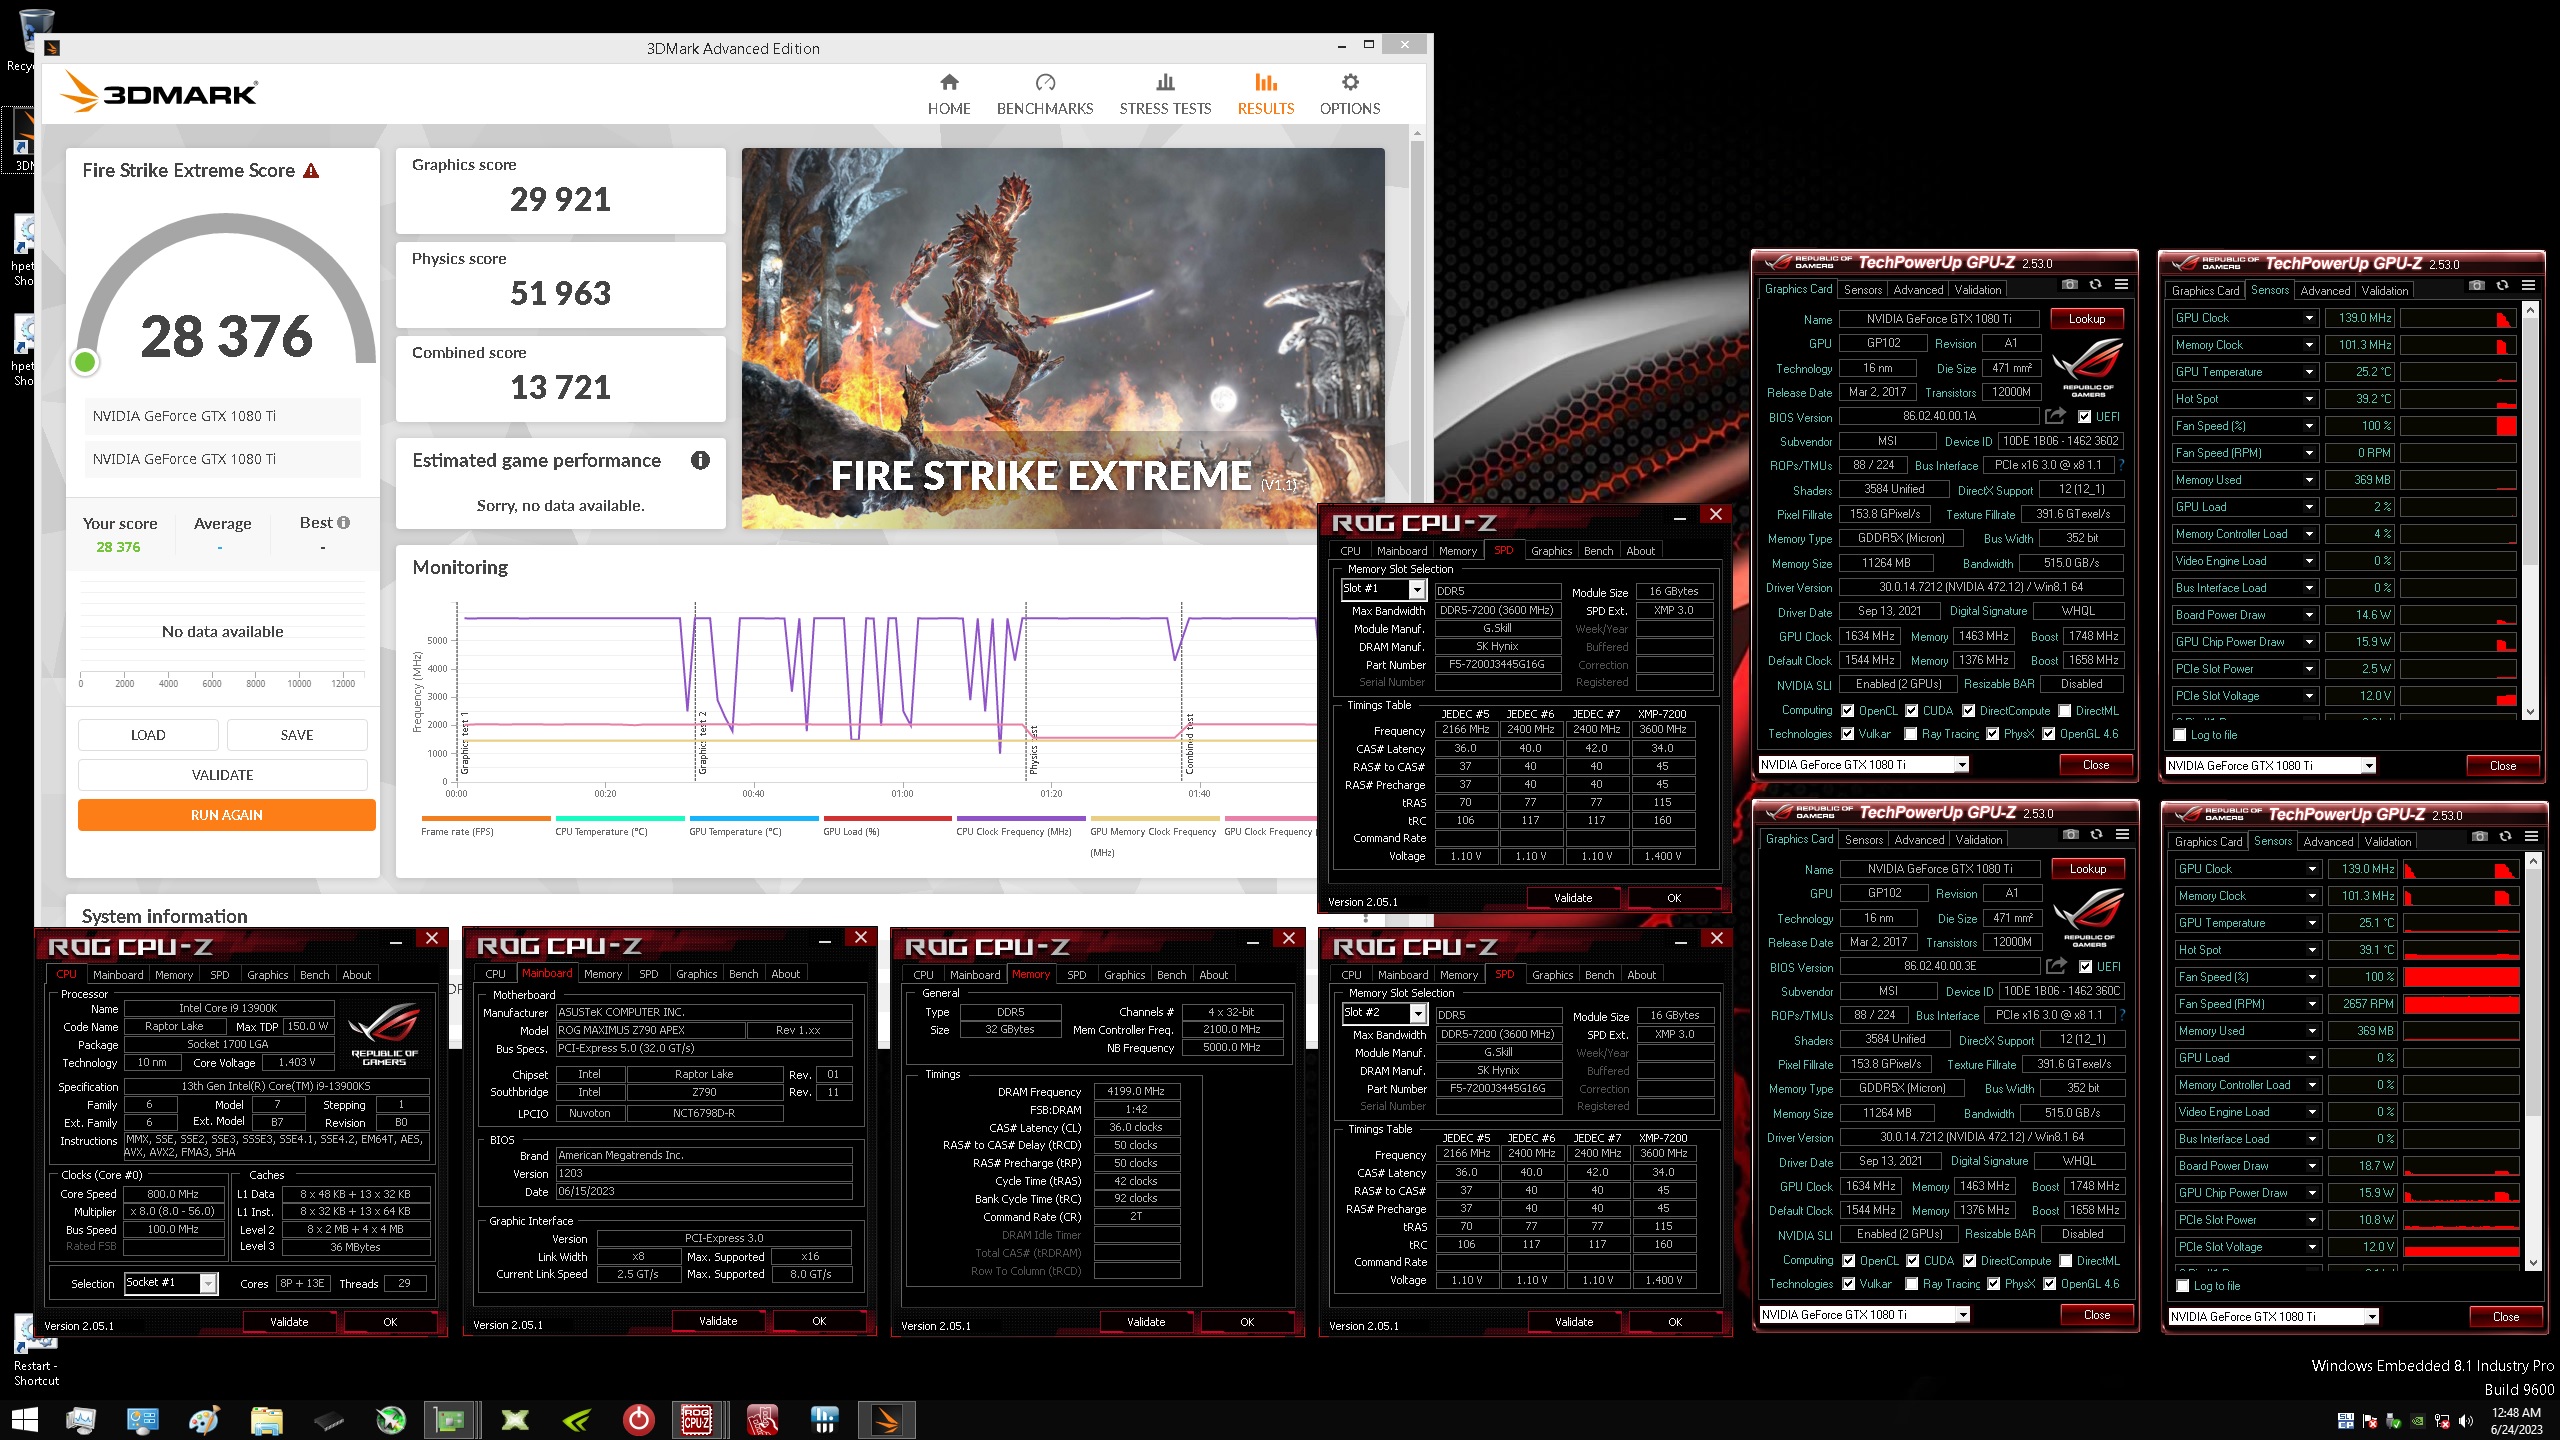This screenshot has height=1440, width=2560.
Task: Click question mark beside Bus Interface in BIOS 86.02.40.00.3E window
Action: click(2122, 1015)
